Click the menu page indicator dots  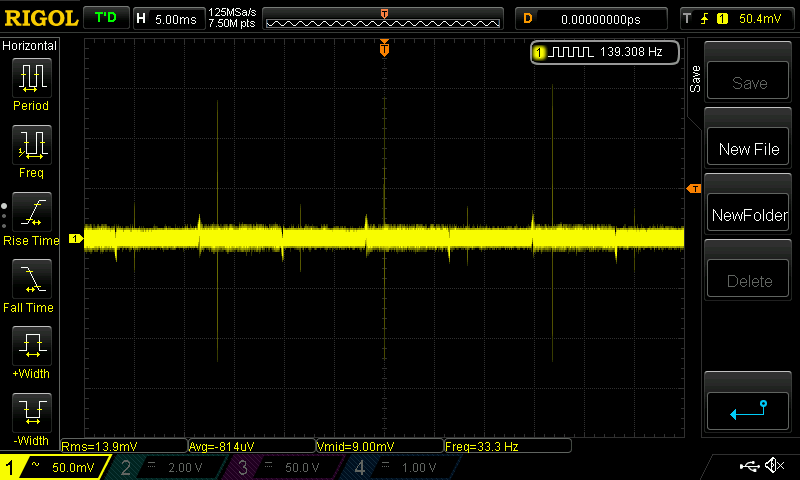[x=4, y=216]
